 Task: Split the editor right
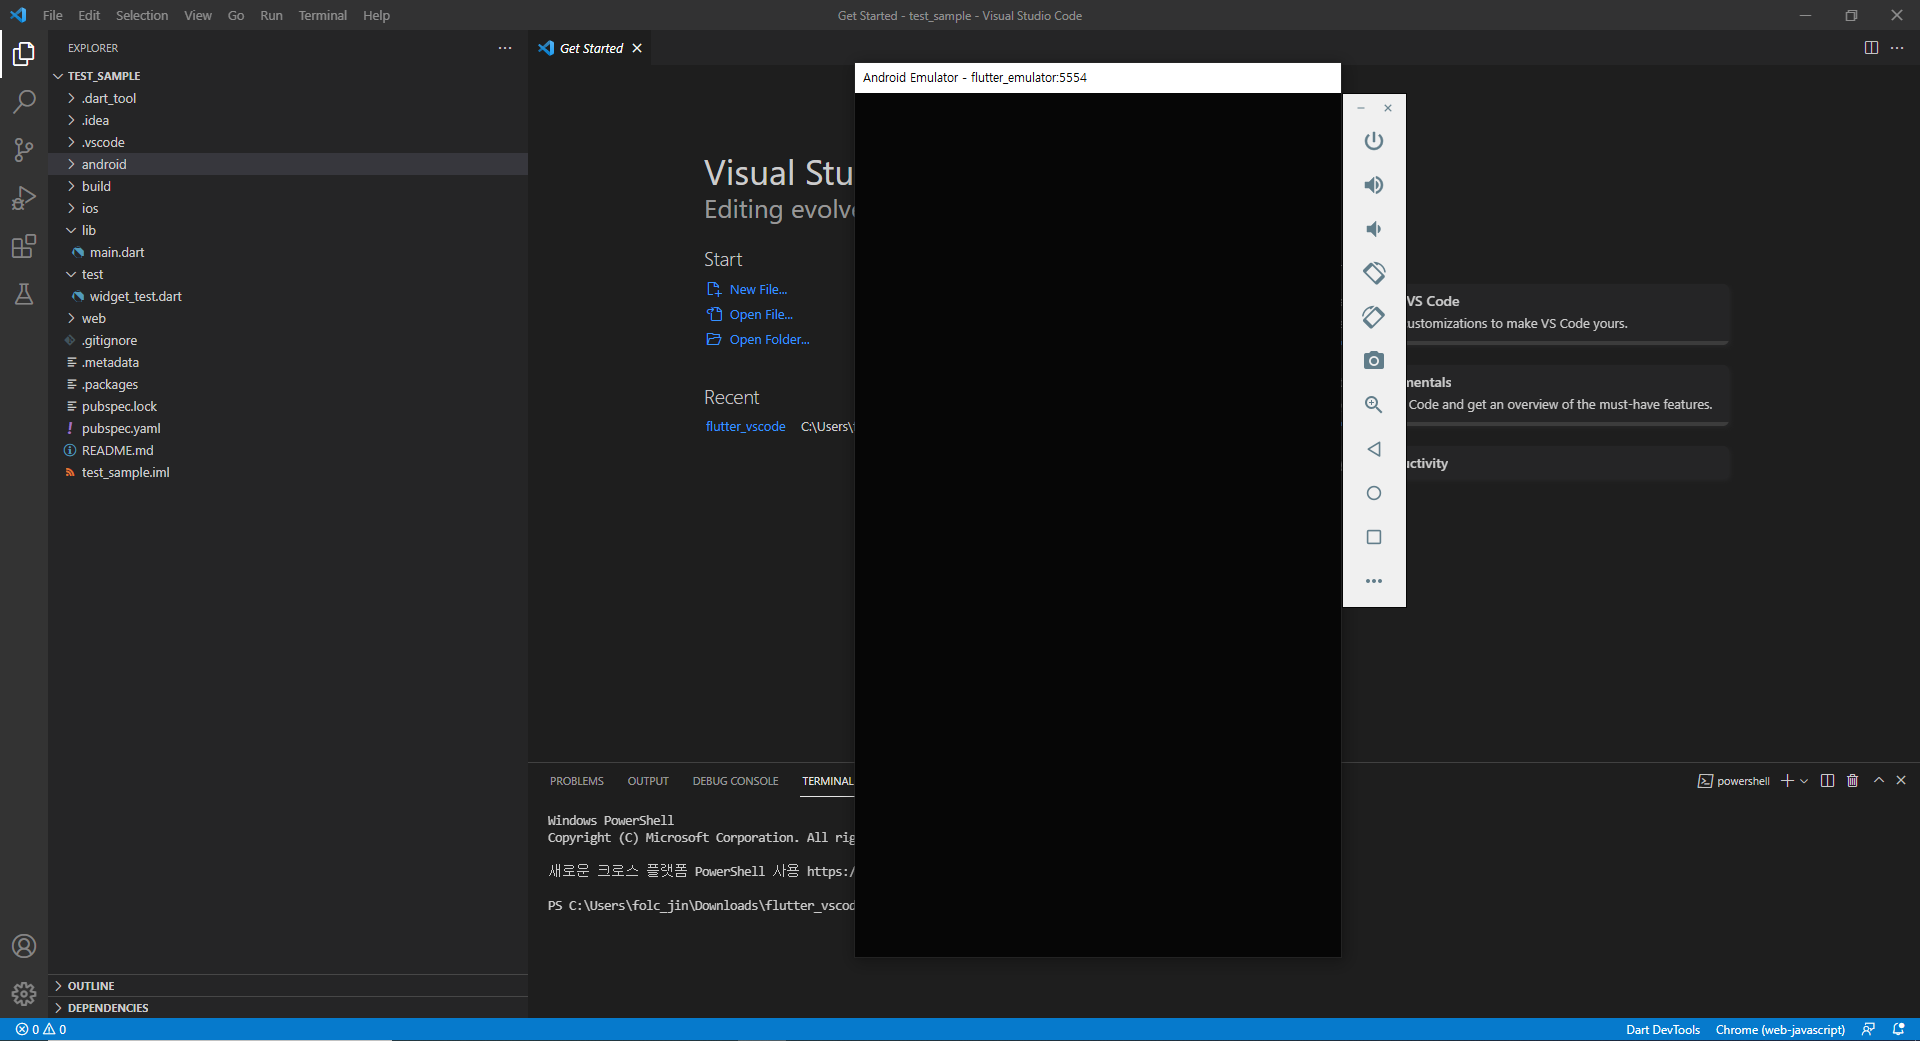1871,48
